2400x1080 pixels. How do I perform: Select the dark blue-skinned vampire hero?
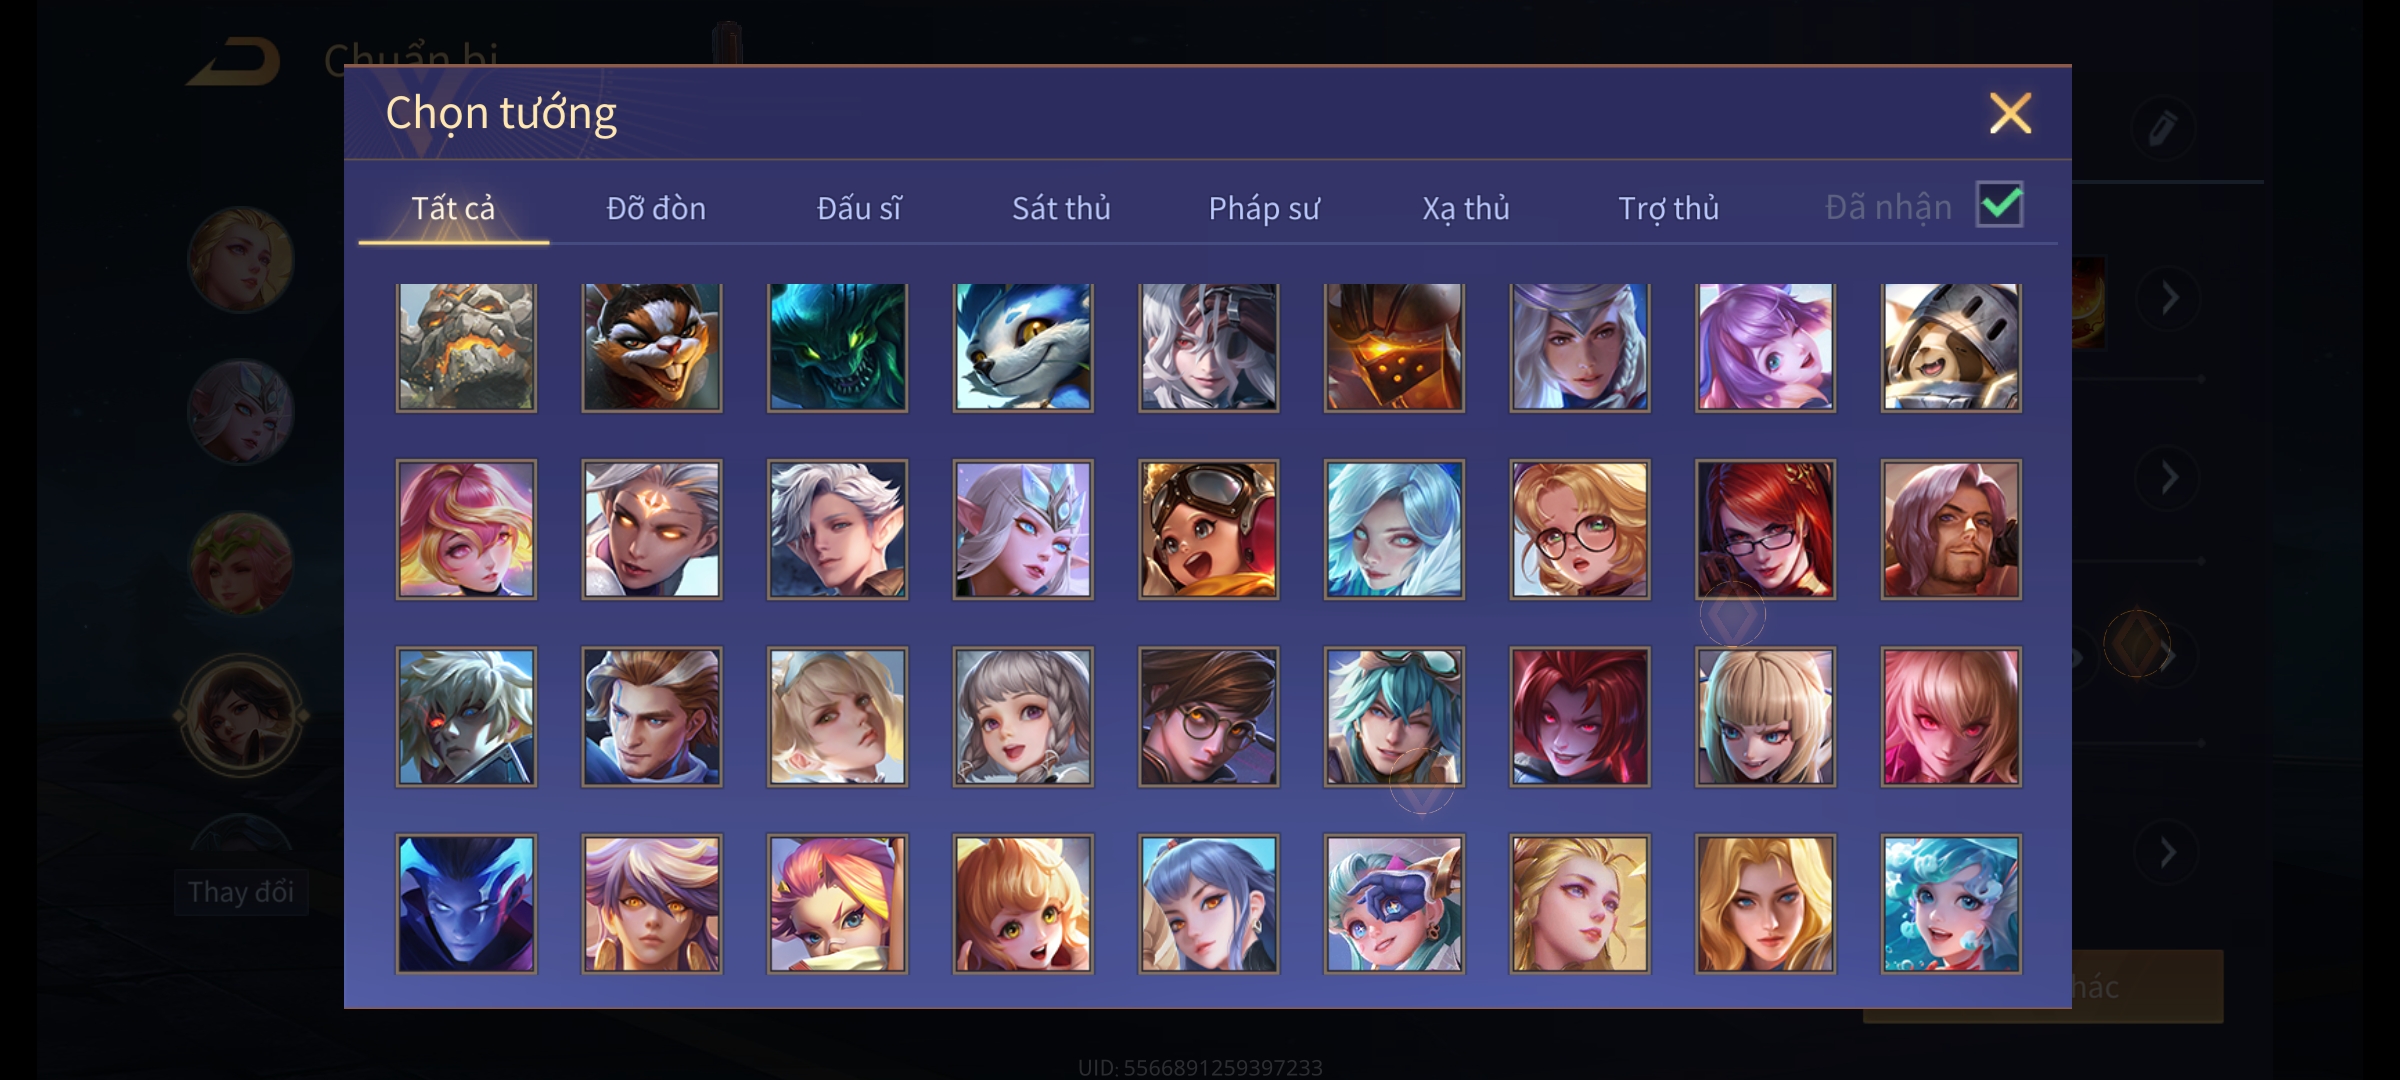pyautogui.click(x=466, y=904)
